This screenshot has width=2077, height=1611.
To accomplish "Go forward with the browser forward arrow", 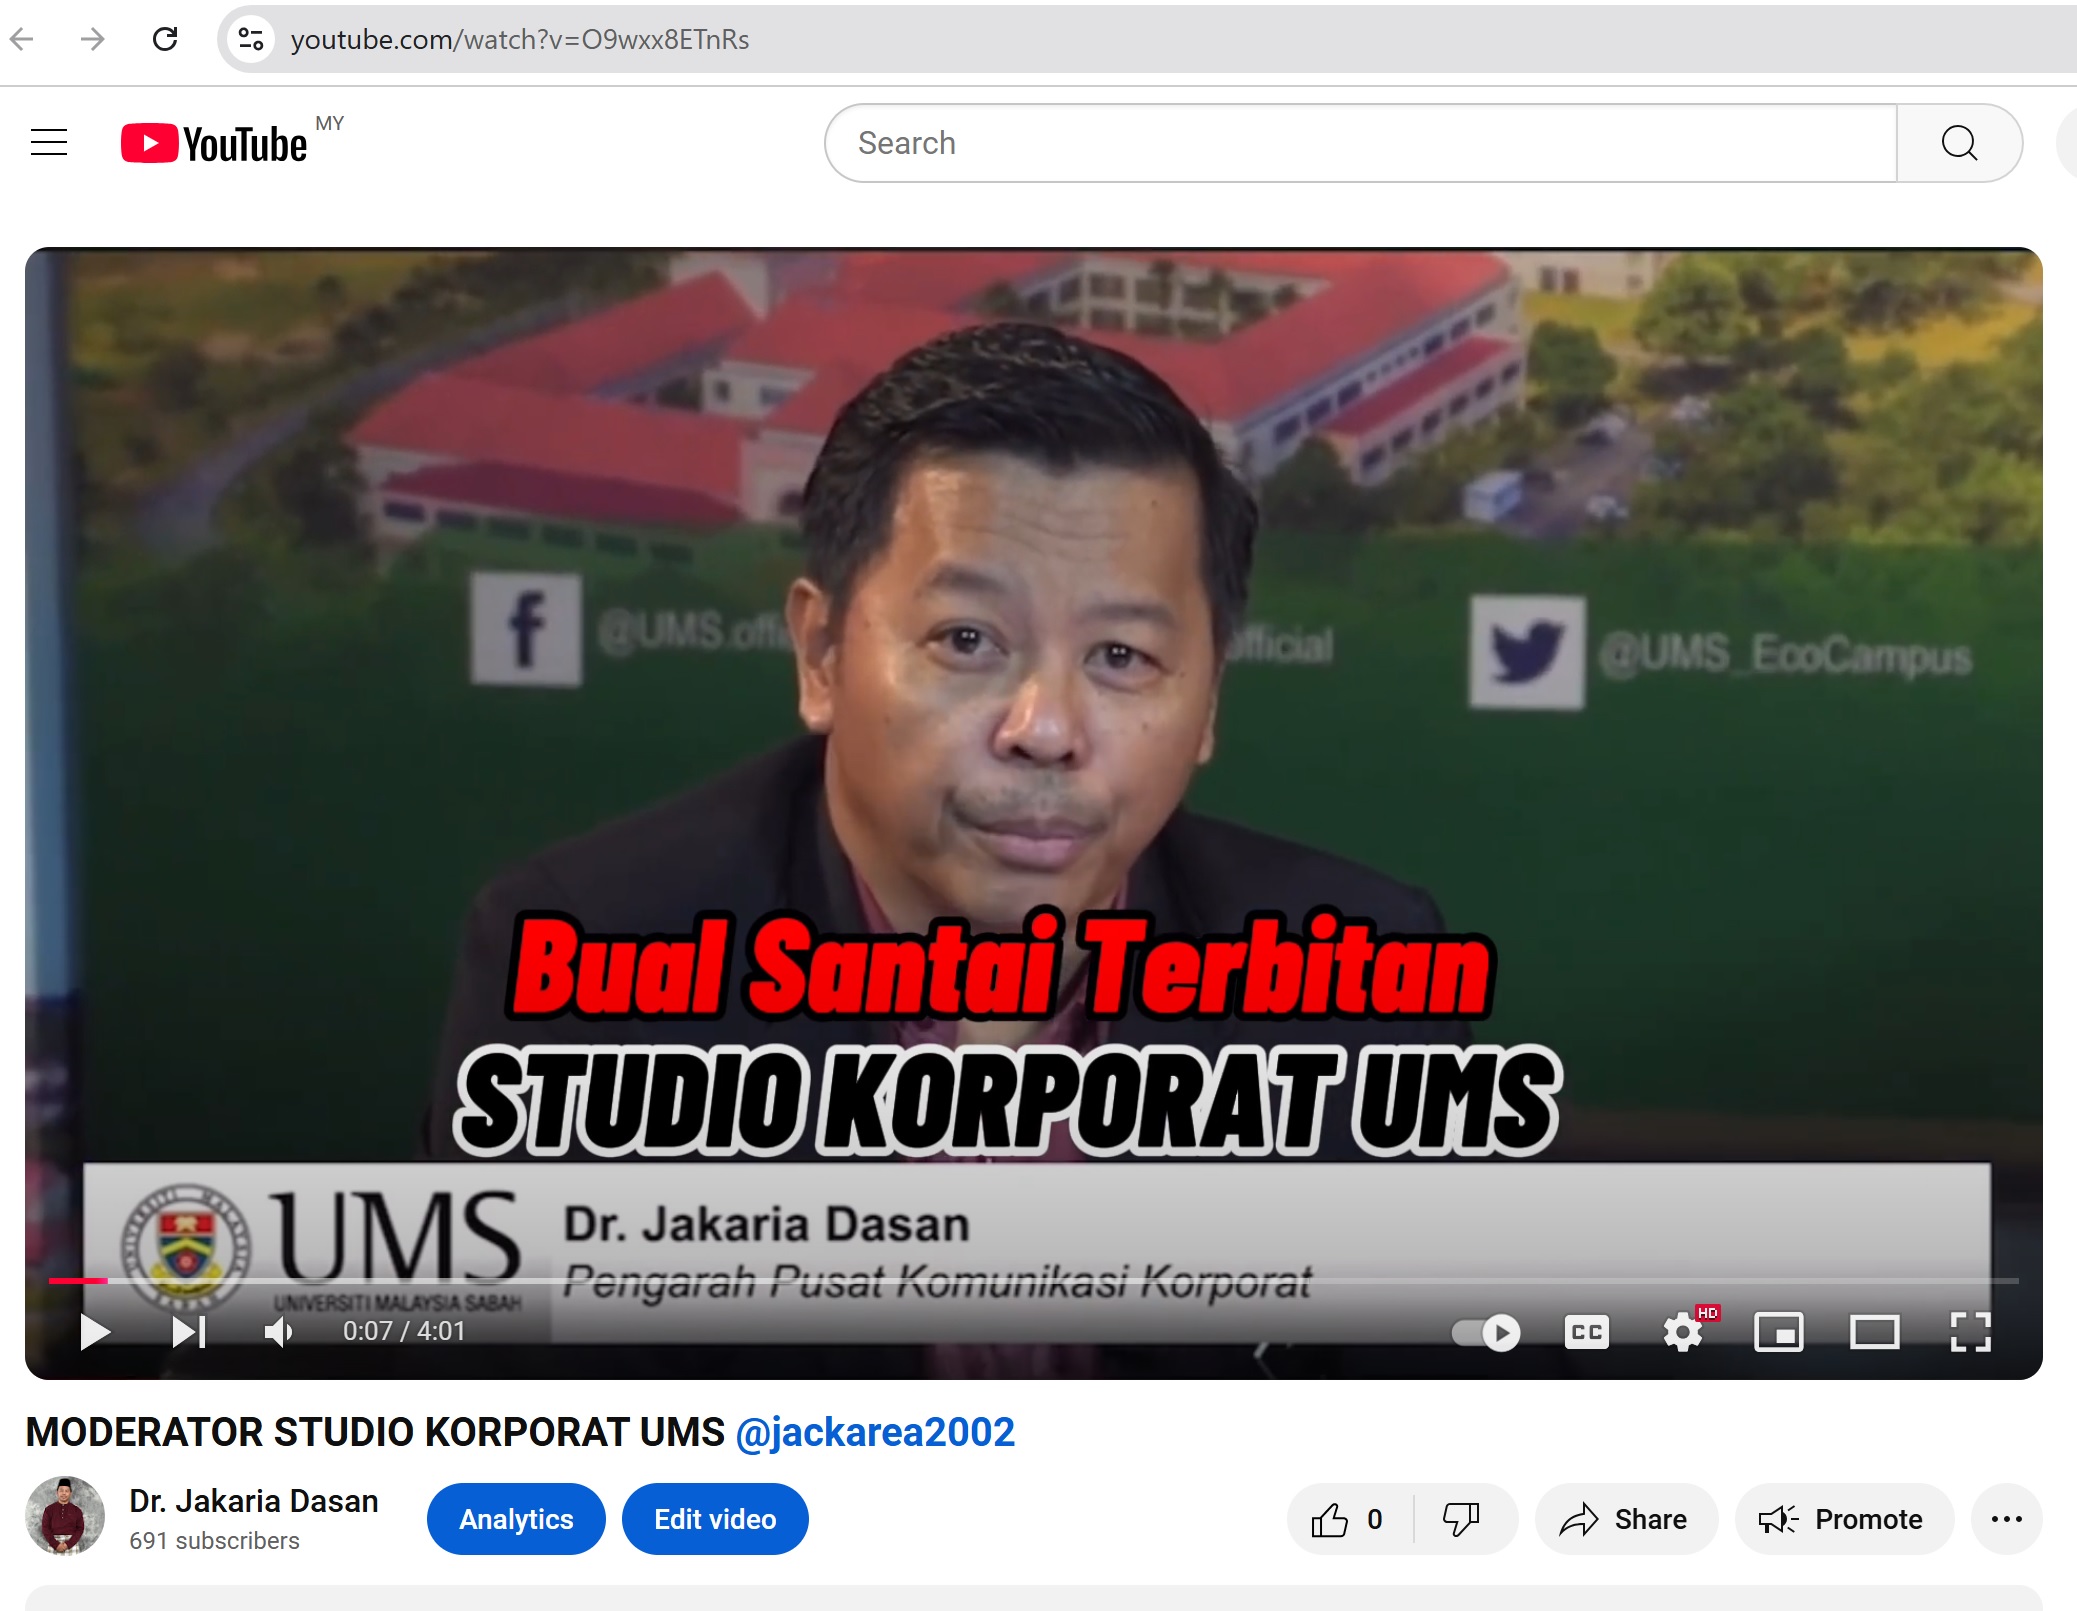I will point(93,39).
